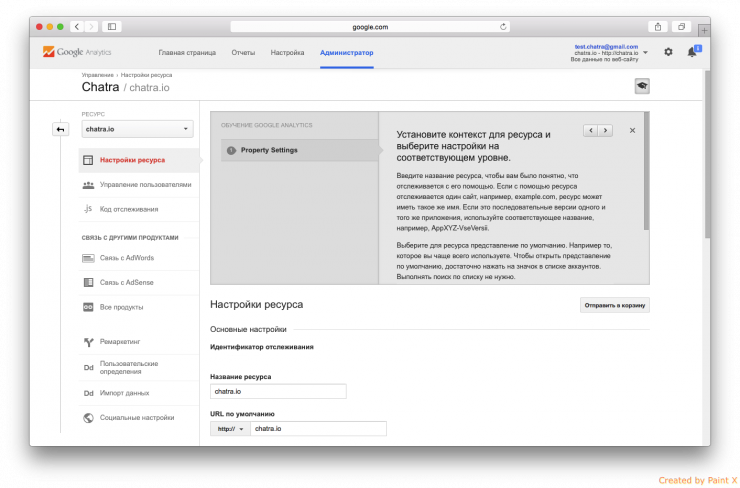Viewport: 740px width, 488px height.
Task: Open Связь с AdWords link
Action: [x=127, y=258]
